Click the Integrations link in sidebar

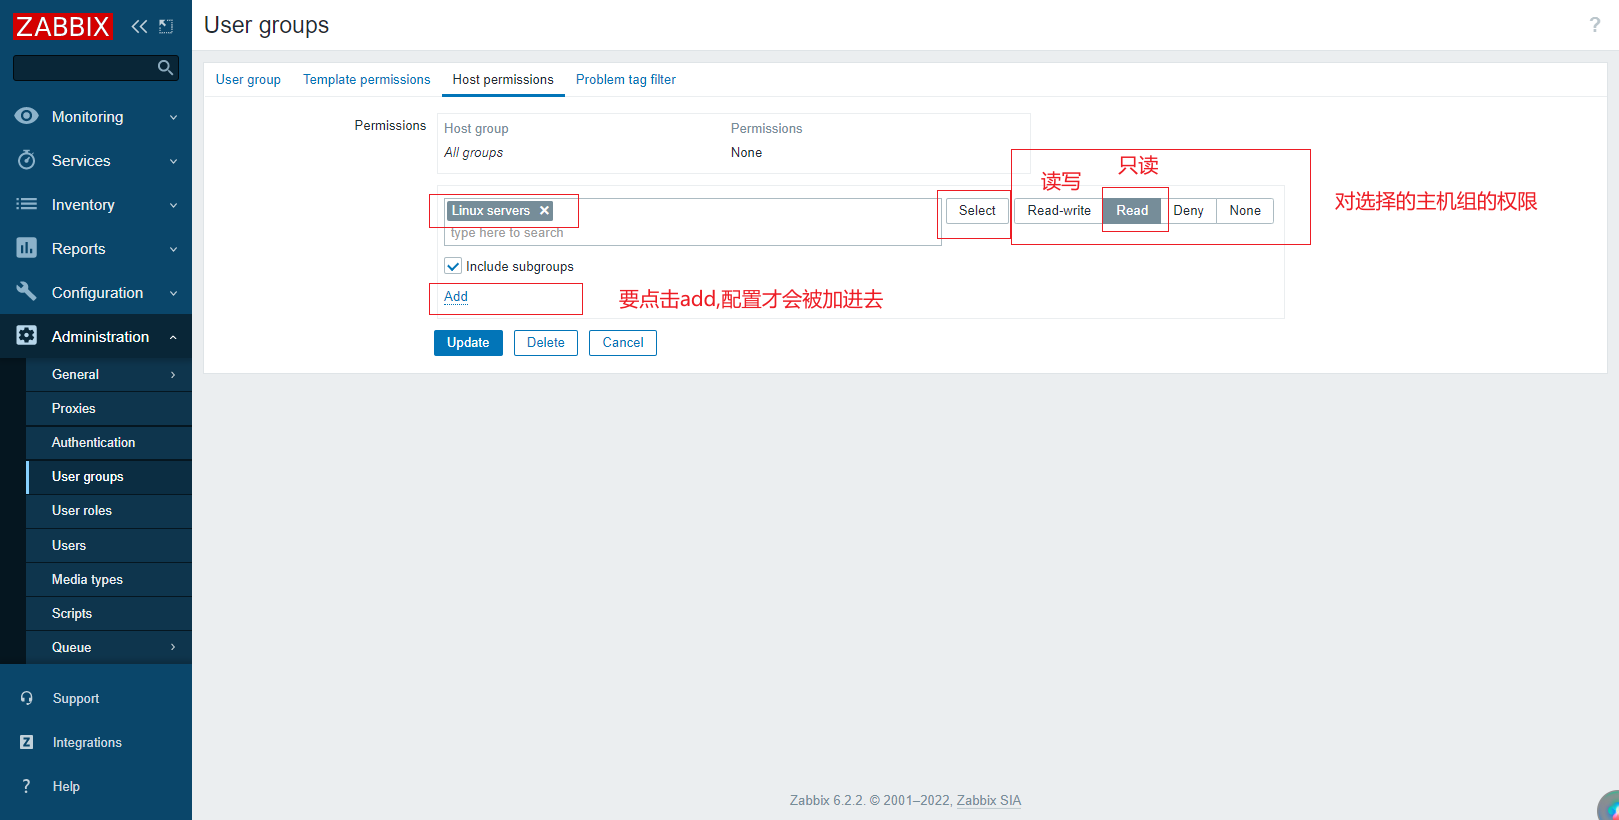(87, 742)
